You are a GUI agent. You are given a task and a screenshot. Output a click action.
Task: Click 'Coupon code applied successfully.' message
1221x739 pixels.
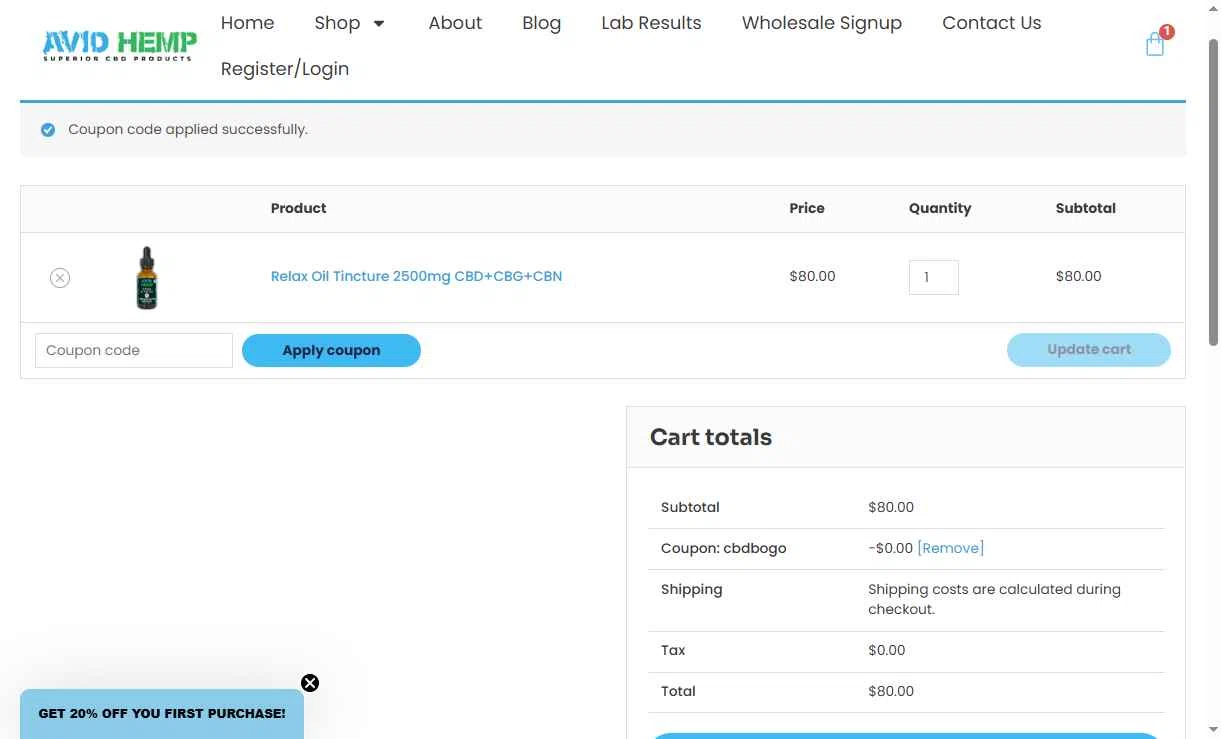[188, 130]
